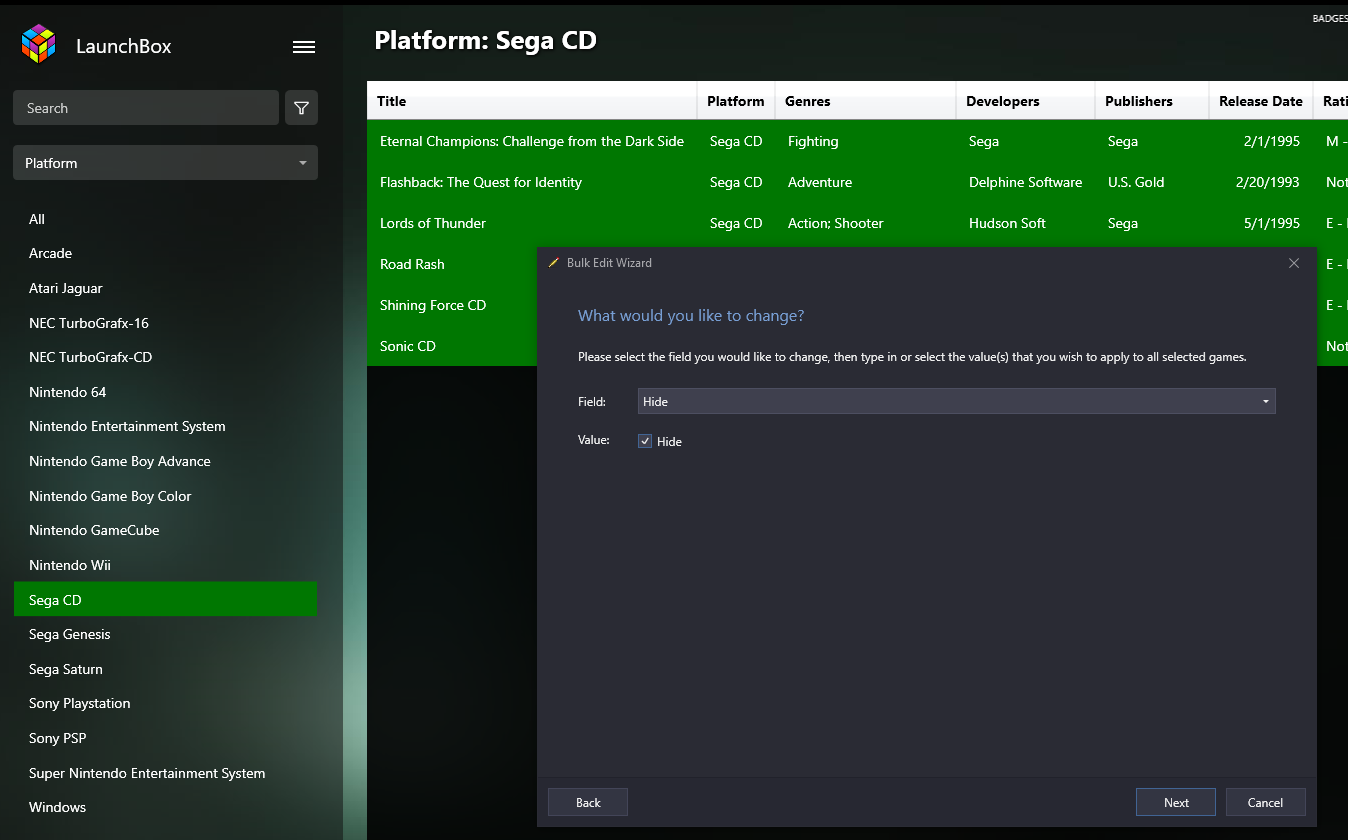Screen dimensions: 1348x840
Task: Click release date 2/20/1993
Action: (1268, 182)
